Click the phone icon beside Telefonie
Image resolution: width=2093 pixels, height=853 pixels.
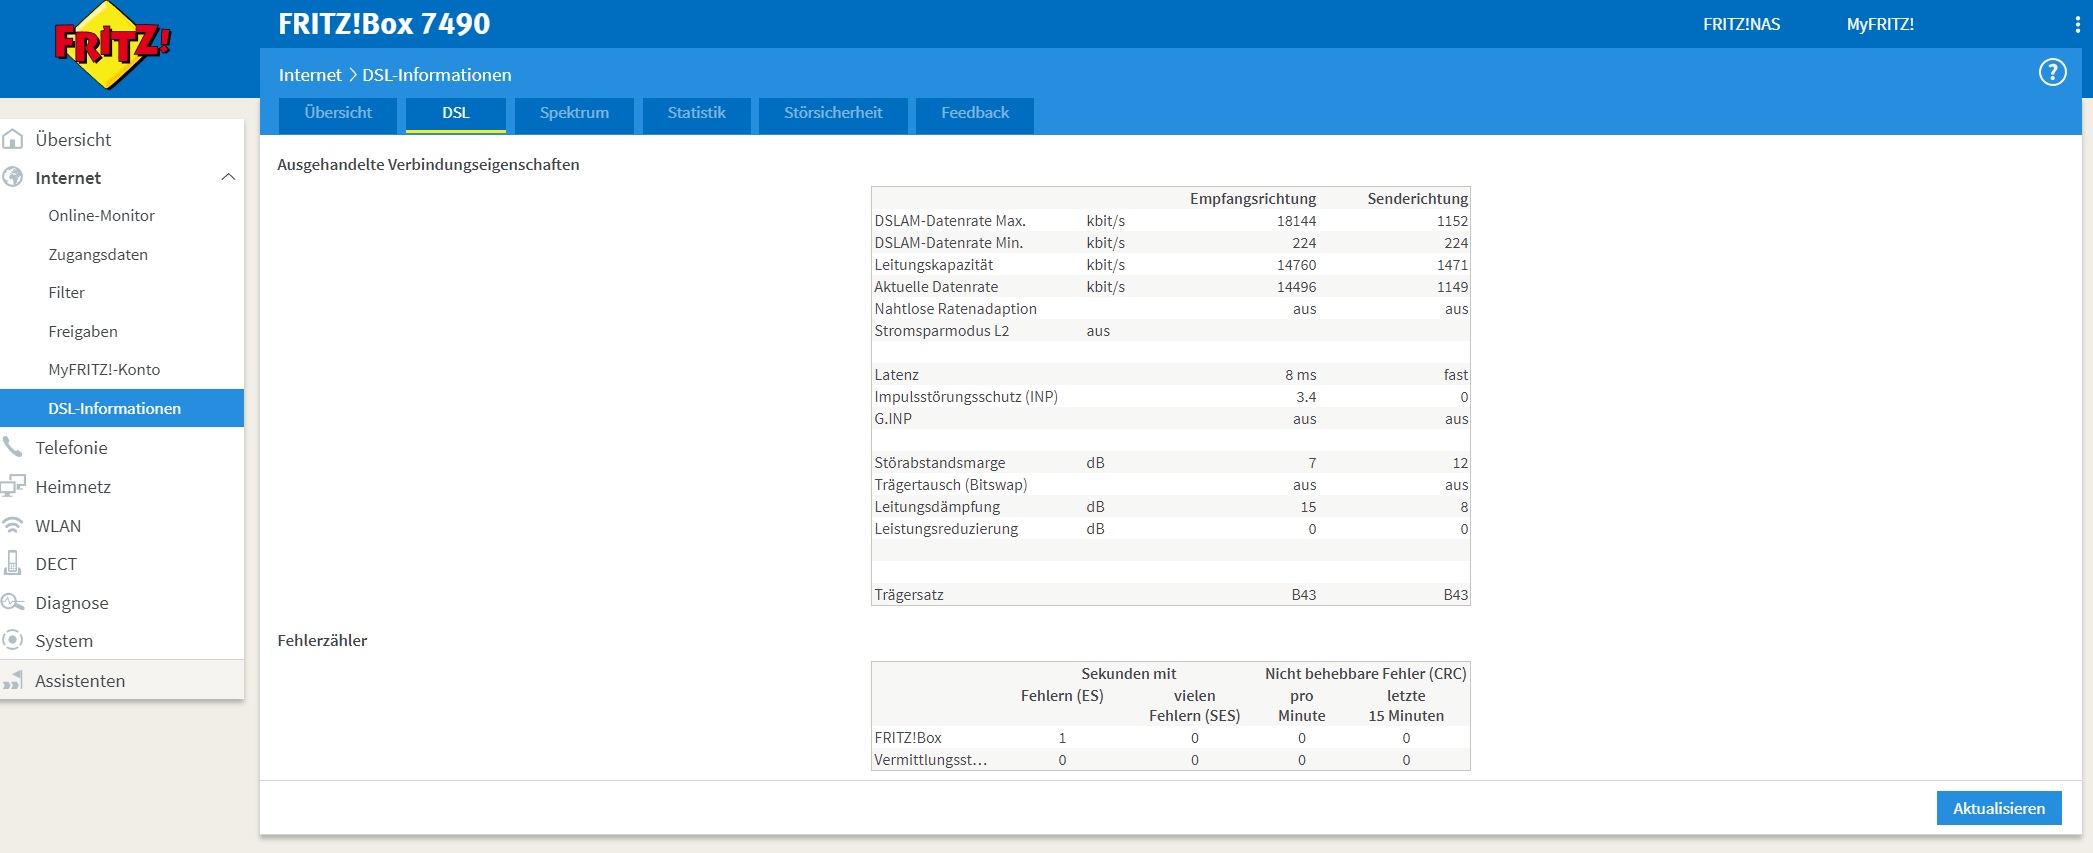point(13,447)
